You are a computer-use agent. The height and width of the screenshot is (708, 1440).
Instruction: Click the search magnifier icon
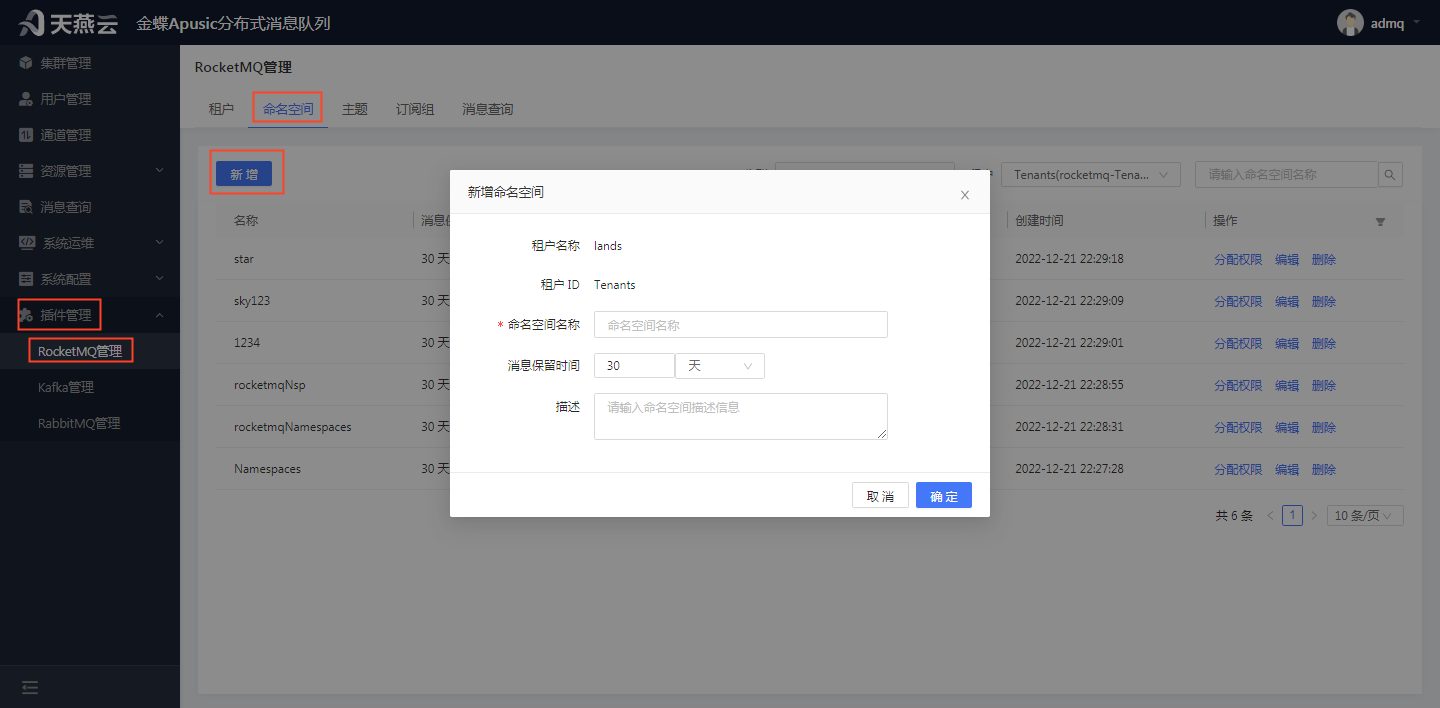coord(1390,175)
